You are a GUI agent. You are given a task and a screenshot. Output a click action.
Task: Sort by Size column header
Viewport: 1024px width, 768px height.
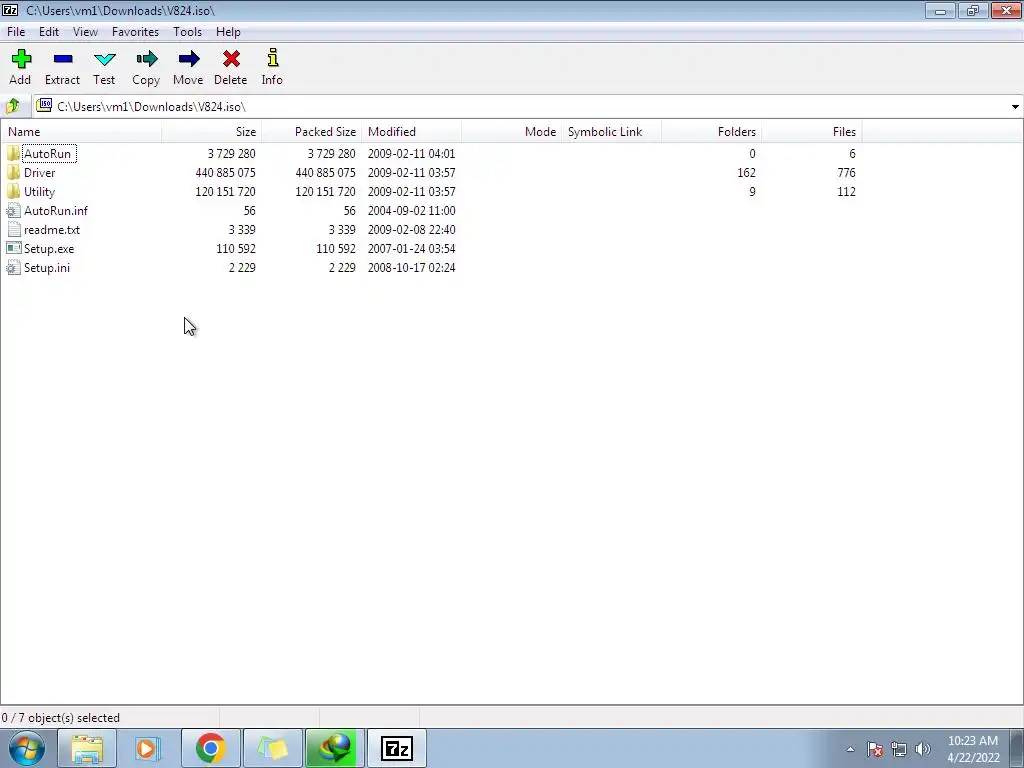212,132
